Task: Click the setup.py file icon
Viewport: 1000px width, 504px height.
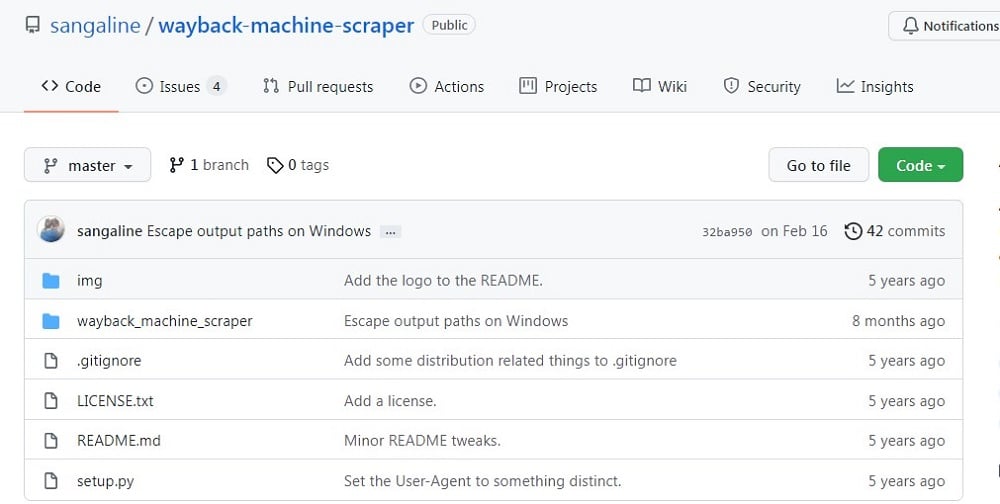Action: point(50,480)
